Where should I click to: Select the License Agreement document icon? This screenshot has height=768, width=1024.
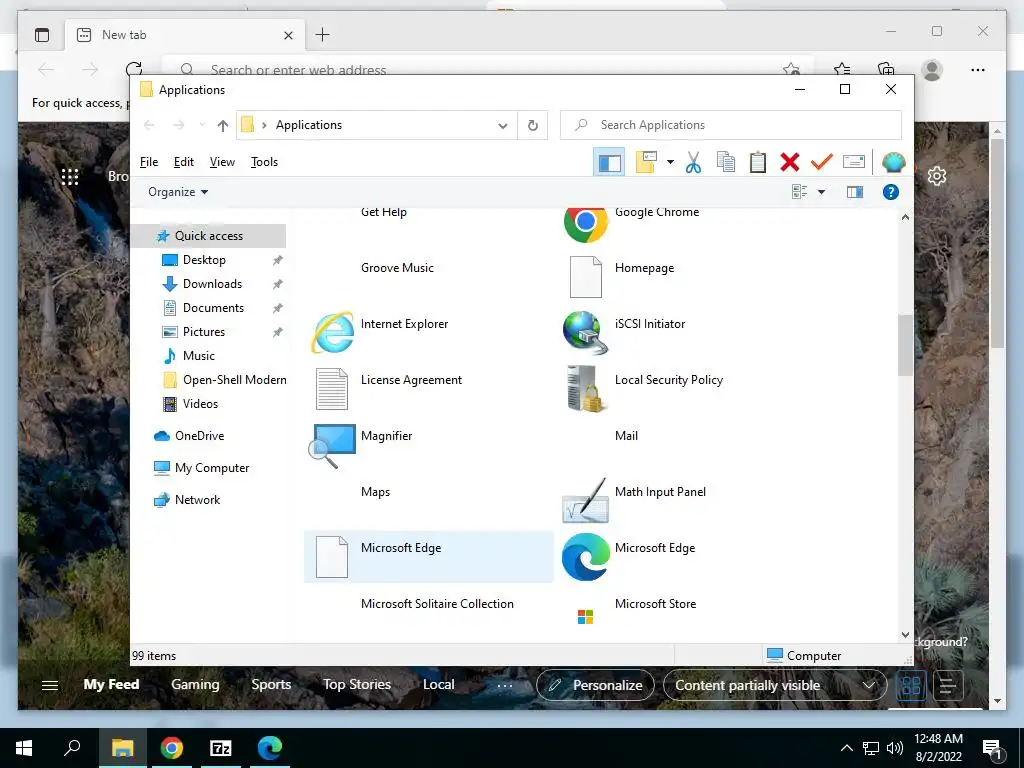[332, 389]
